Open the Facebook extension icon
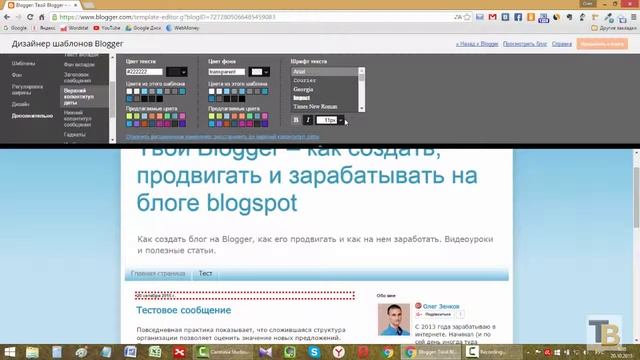Image resolution: width=640 pixels, height=360 pixels. pyautogui.click(x=518, y=17)
